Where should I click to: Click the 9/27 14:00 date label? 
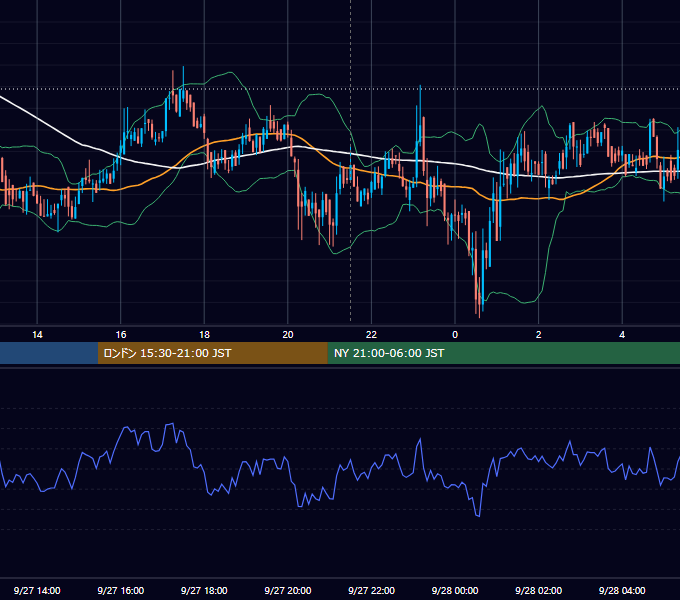pos(37,590)
